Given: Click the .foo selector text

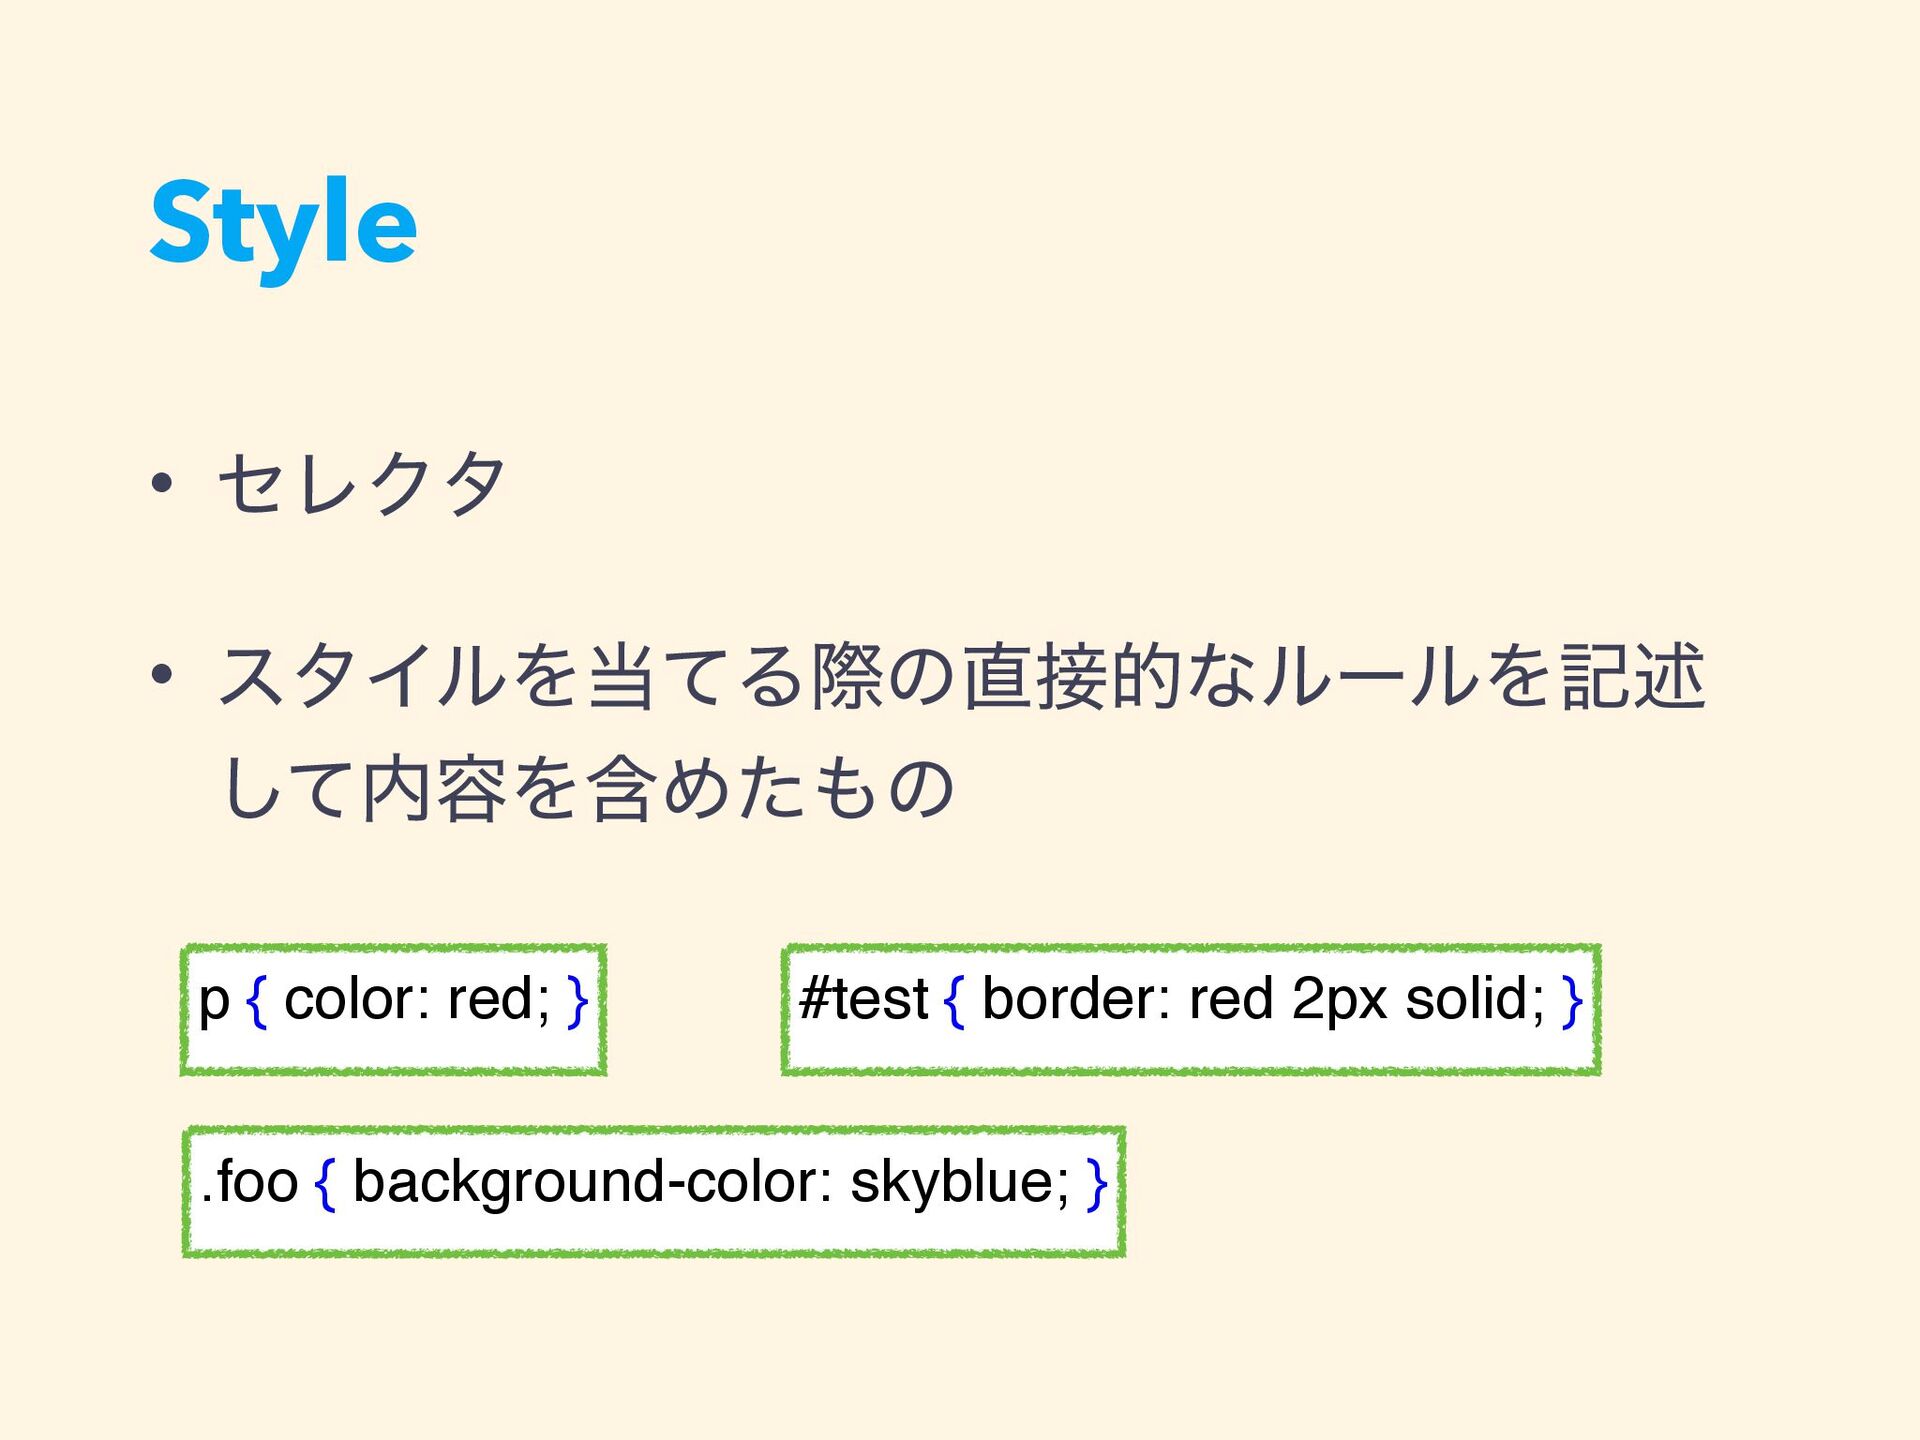Looking at the screenshot, I should [x=249, y=1182].
